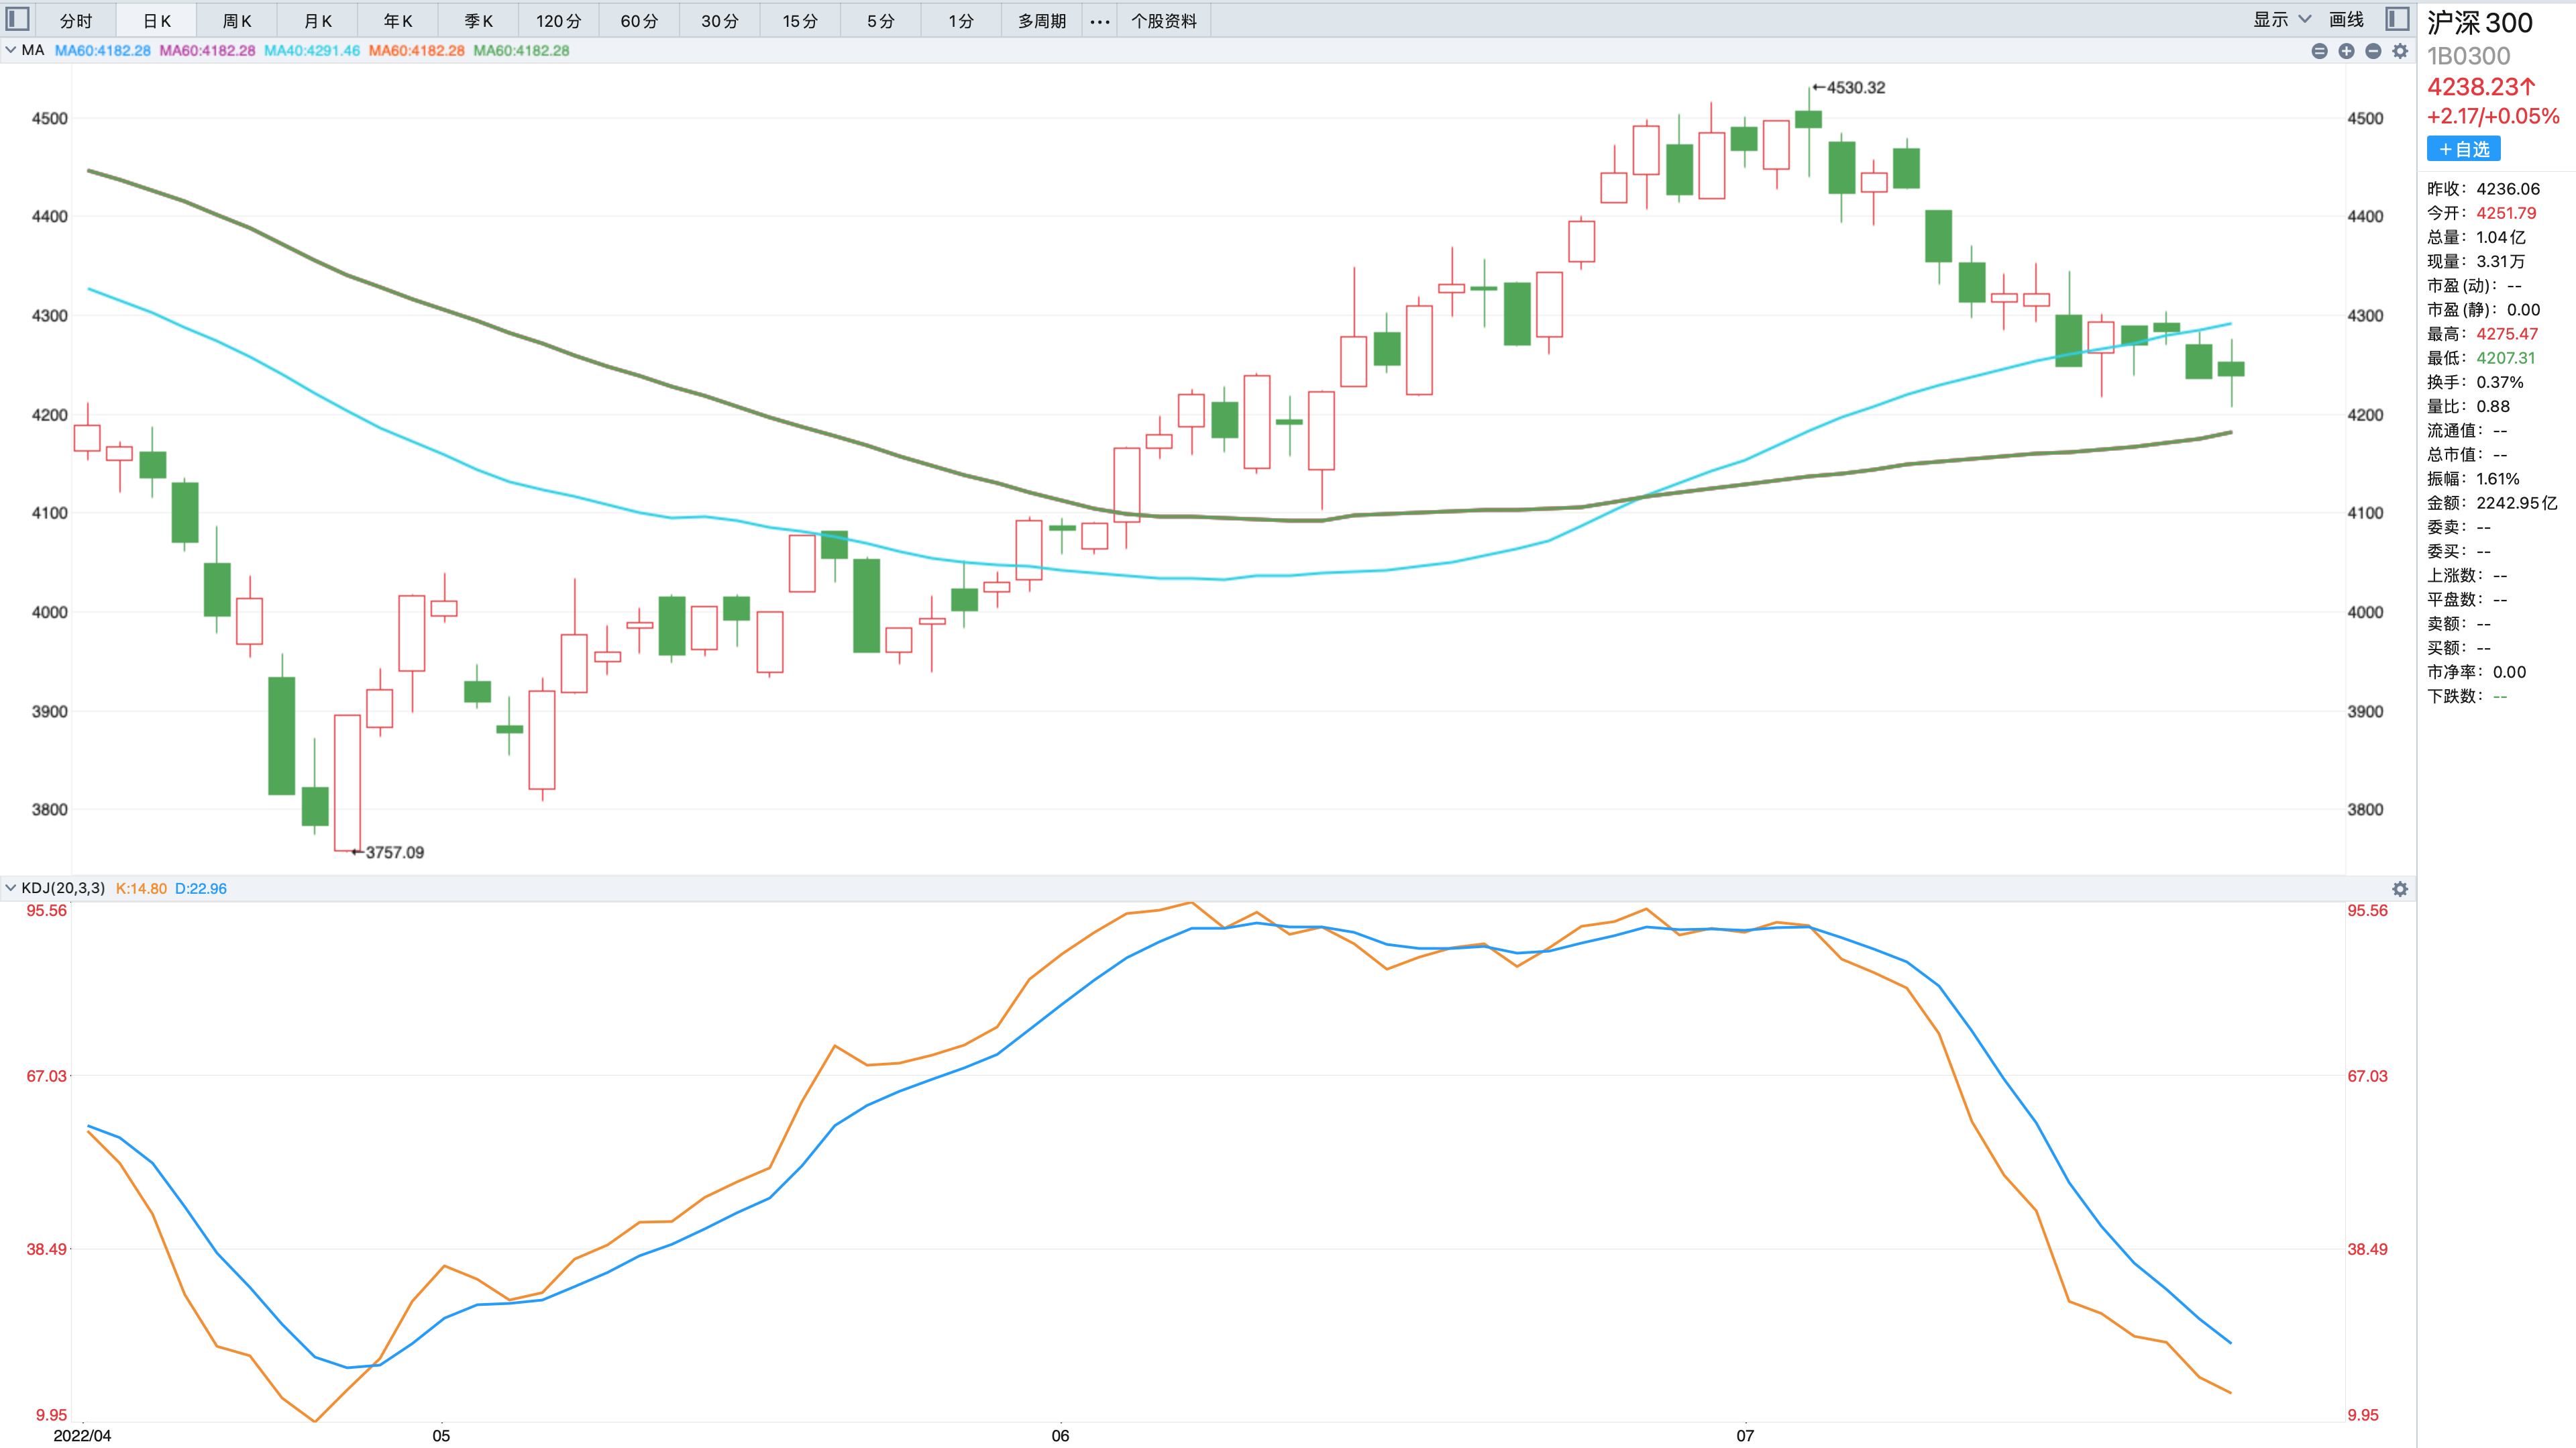Zoom out with the minus-circle icon

2373,51
